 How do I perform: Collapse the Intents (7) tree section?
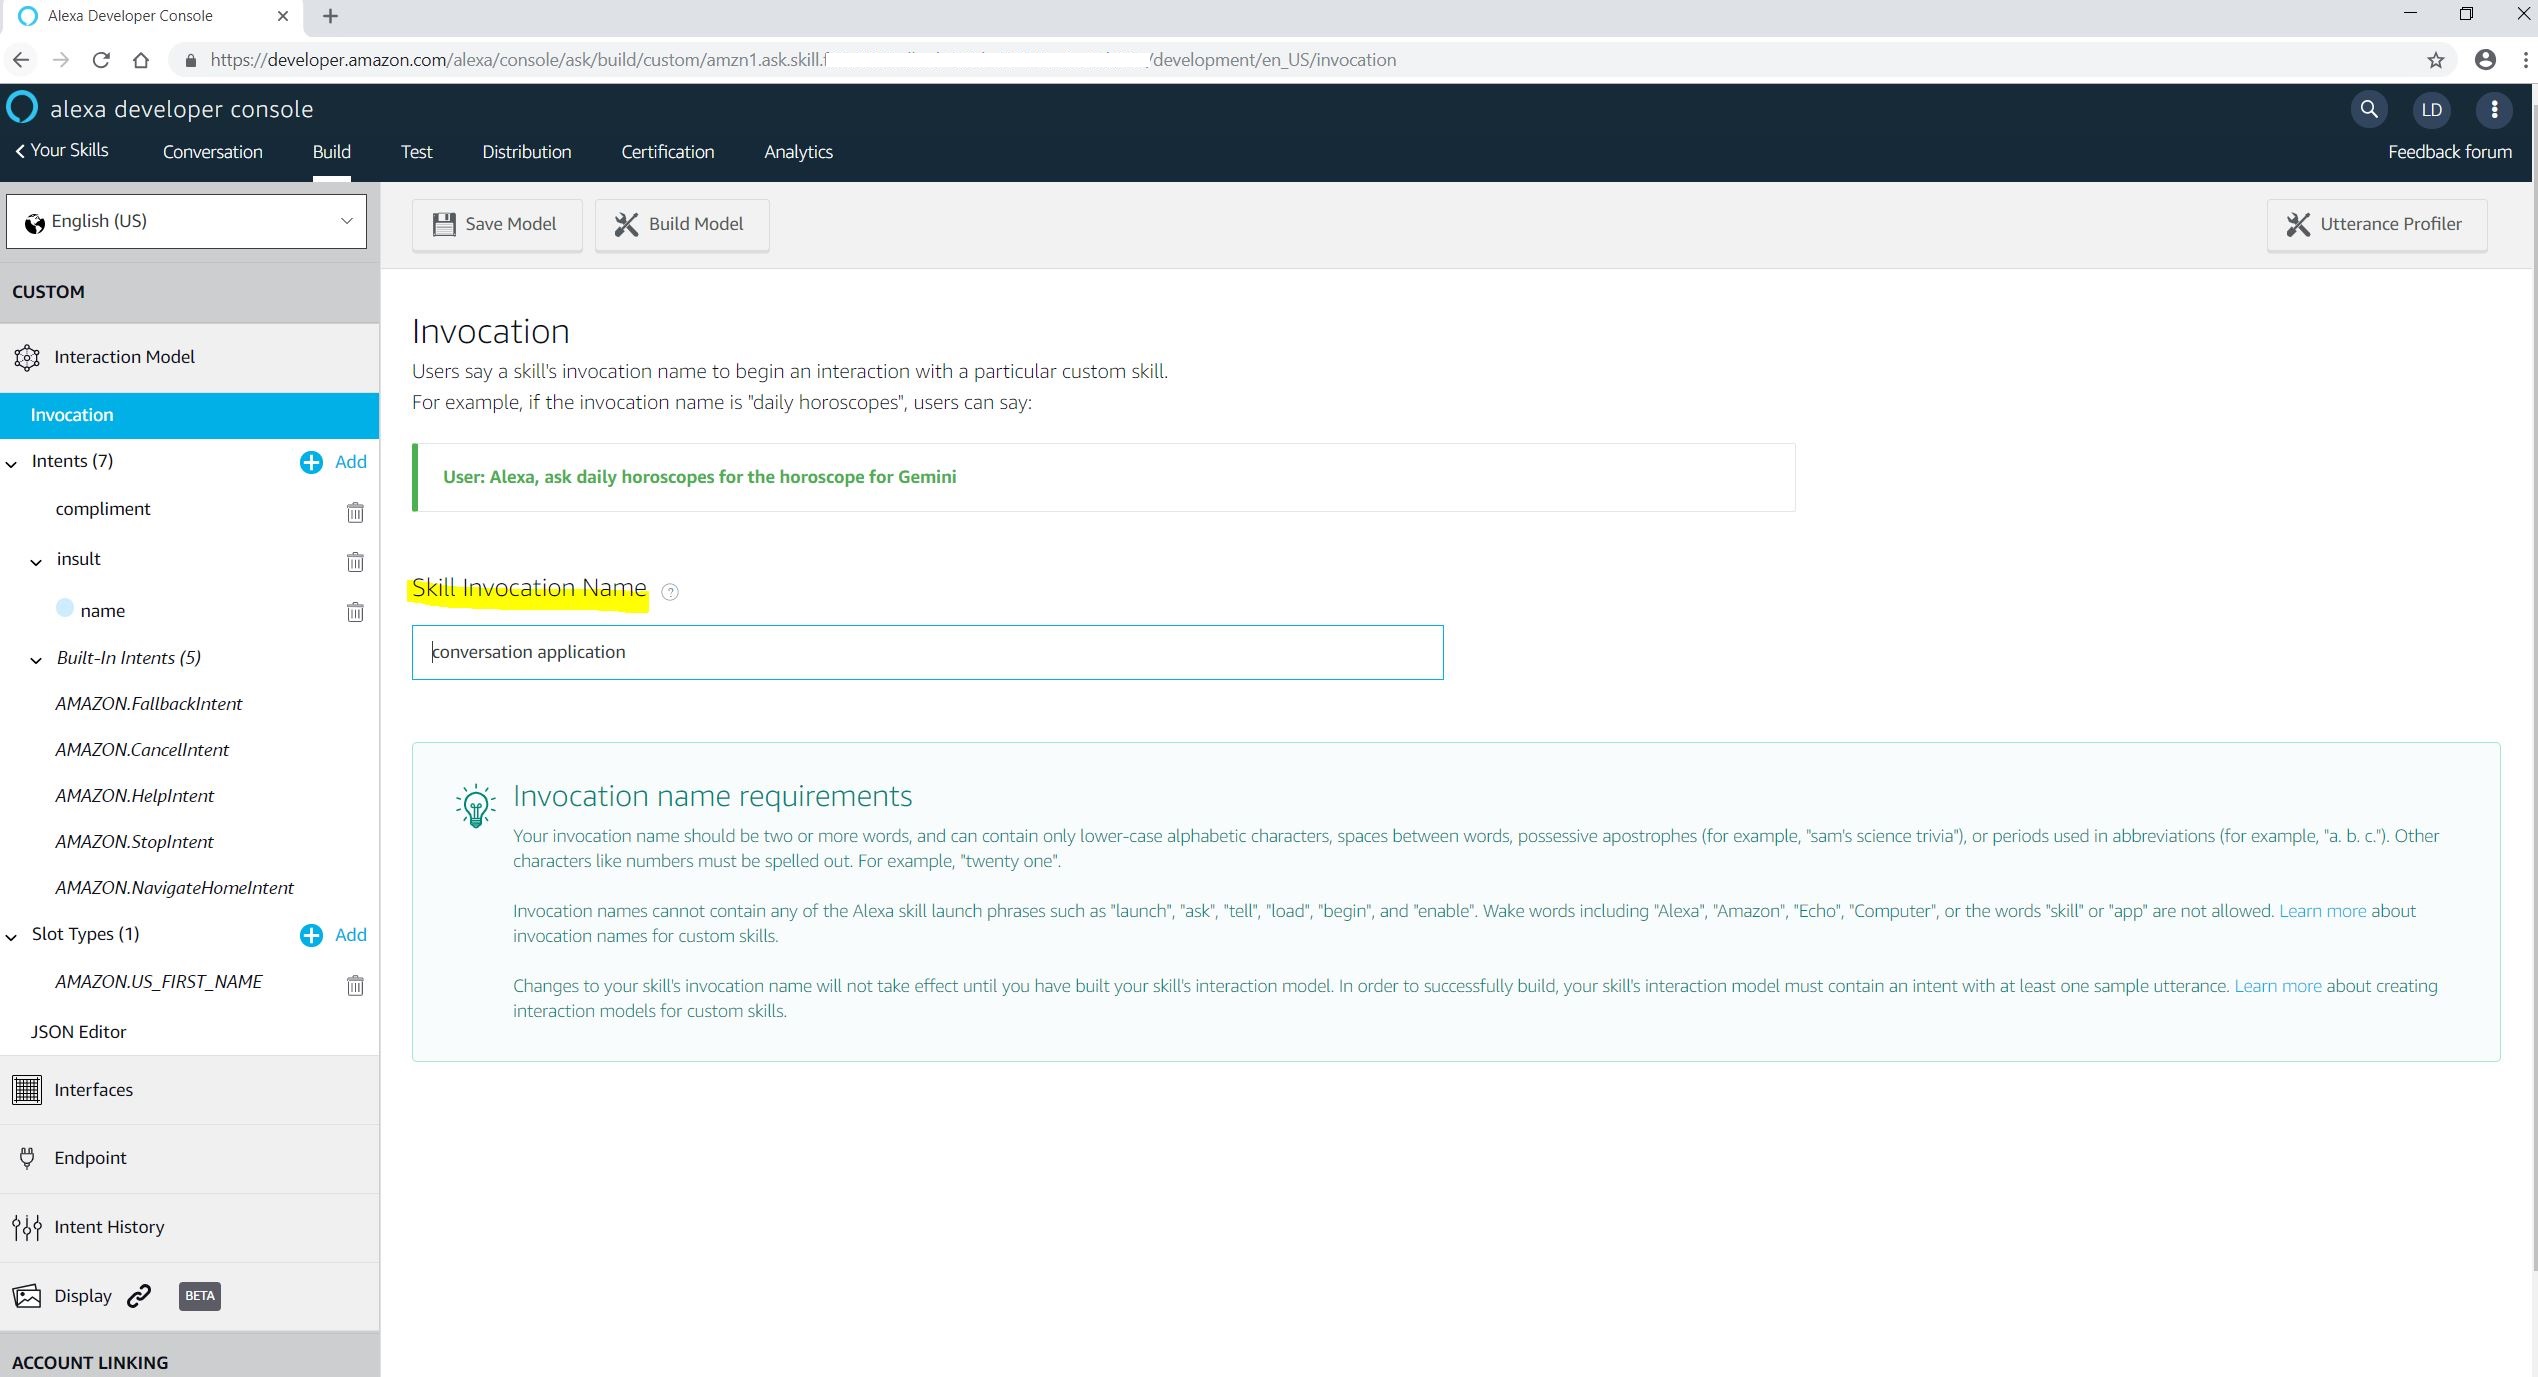tap(12, 464)
